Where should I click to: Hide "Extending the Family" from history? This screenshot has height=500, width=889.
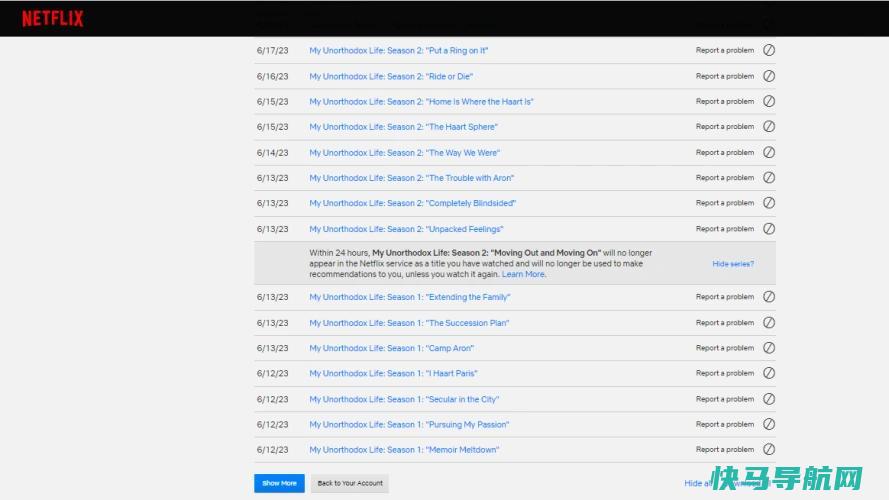pyautogui.click(x=769, y=297)
